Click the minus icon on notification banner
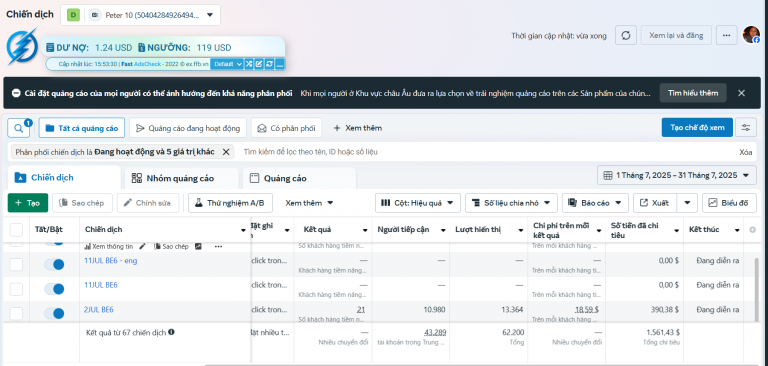Image resolution: width=768 pixels, height=366 pixels. pos(16,93)
